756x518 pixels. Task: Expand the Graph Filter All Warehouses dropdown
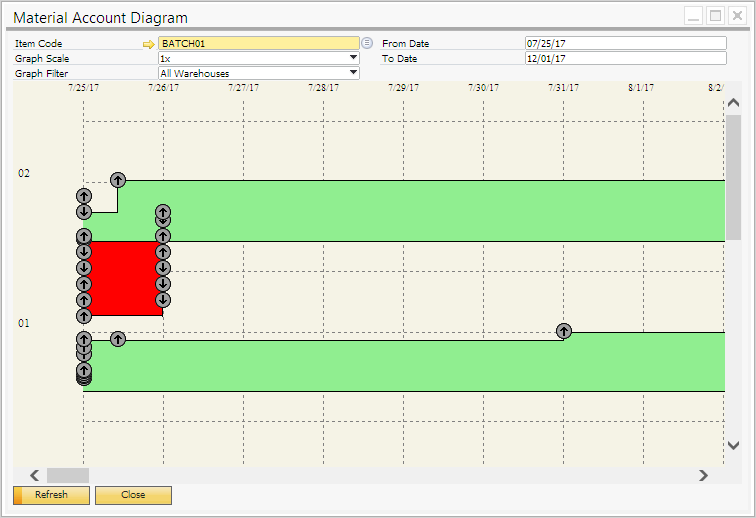tap(353, 73)
